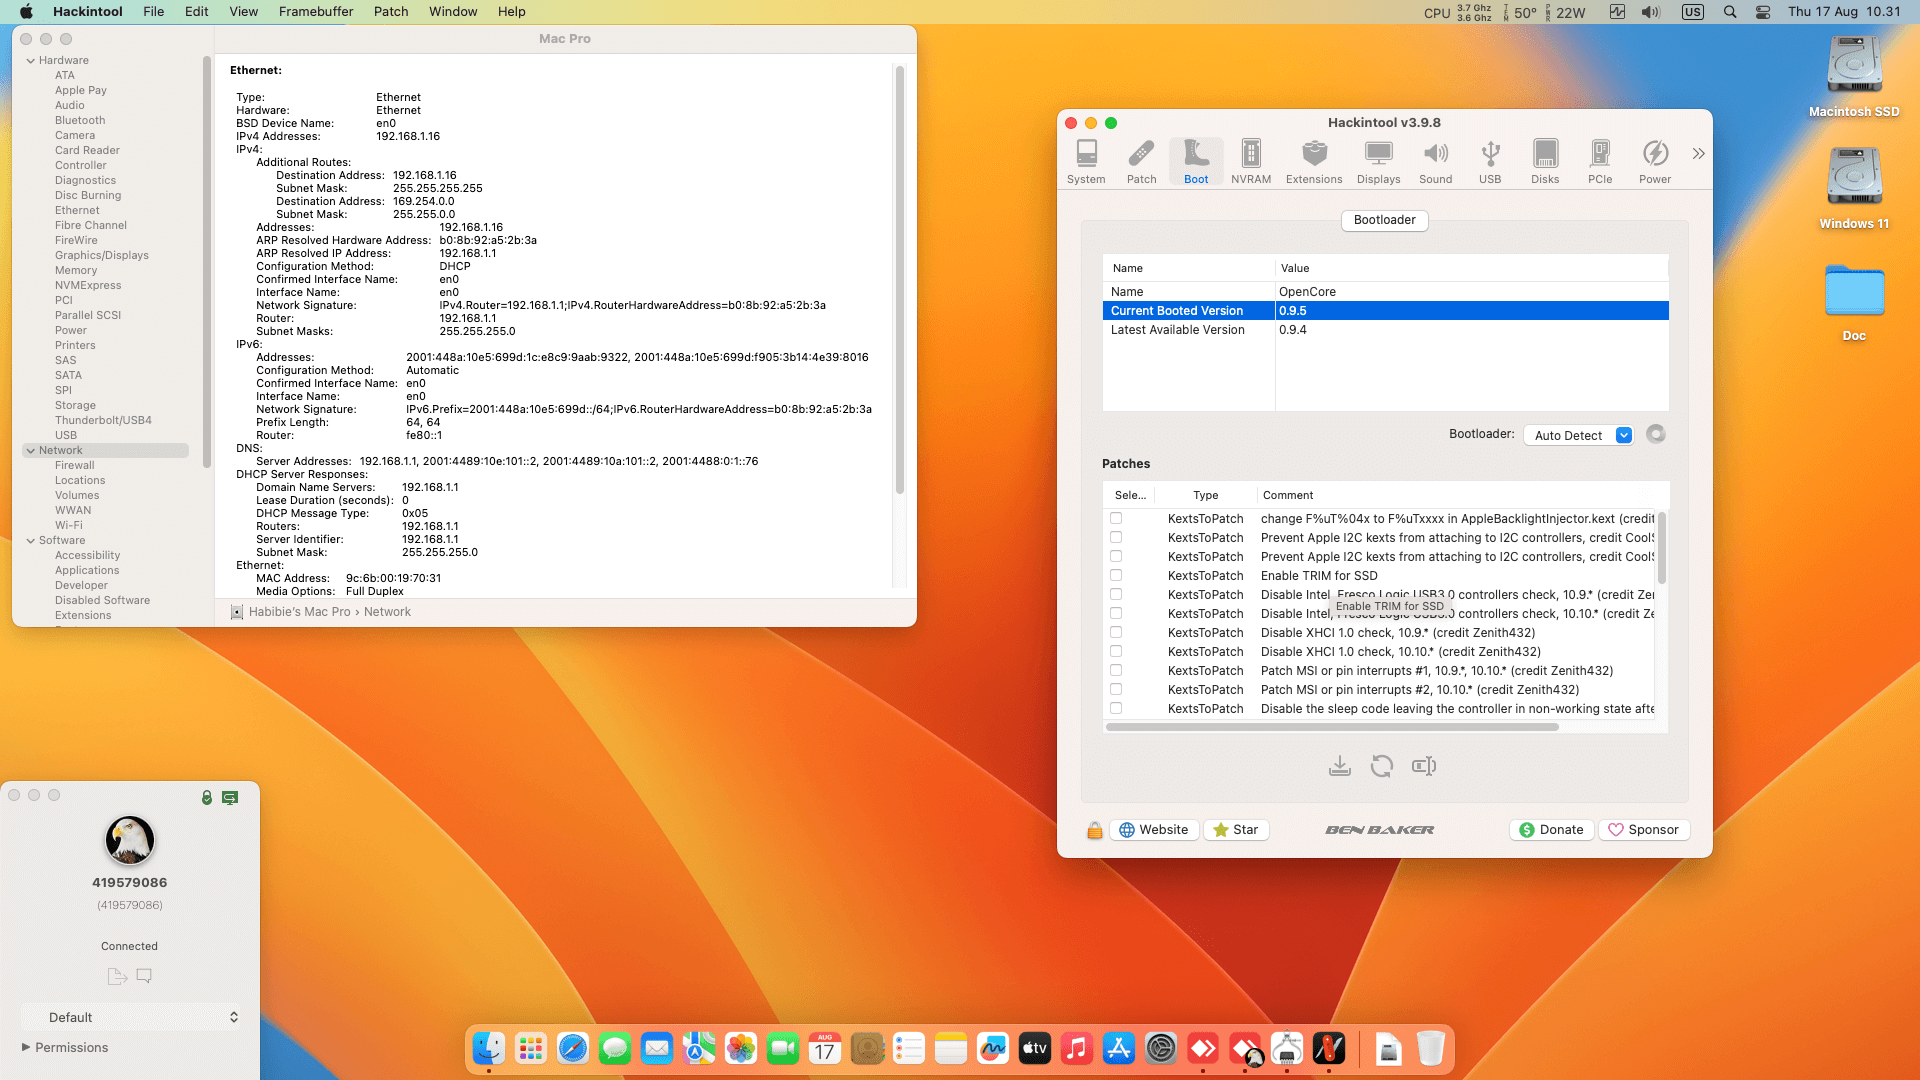
Task: Open Spotlight search in menu bar
Action: 1730,12
